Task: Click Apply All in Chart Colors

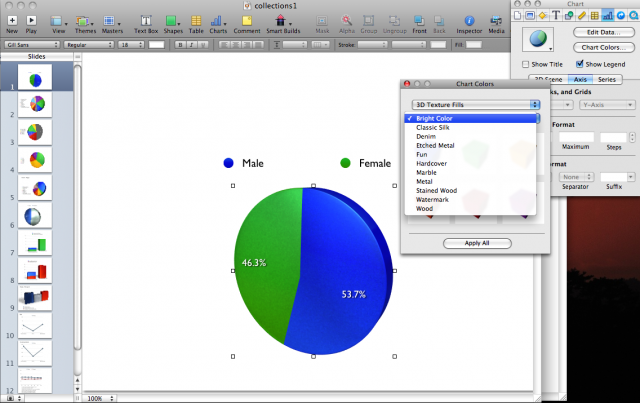Action: click(x=477, y=243)
